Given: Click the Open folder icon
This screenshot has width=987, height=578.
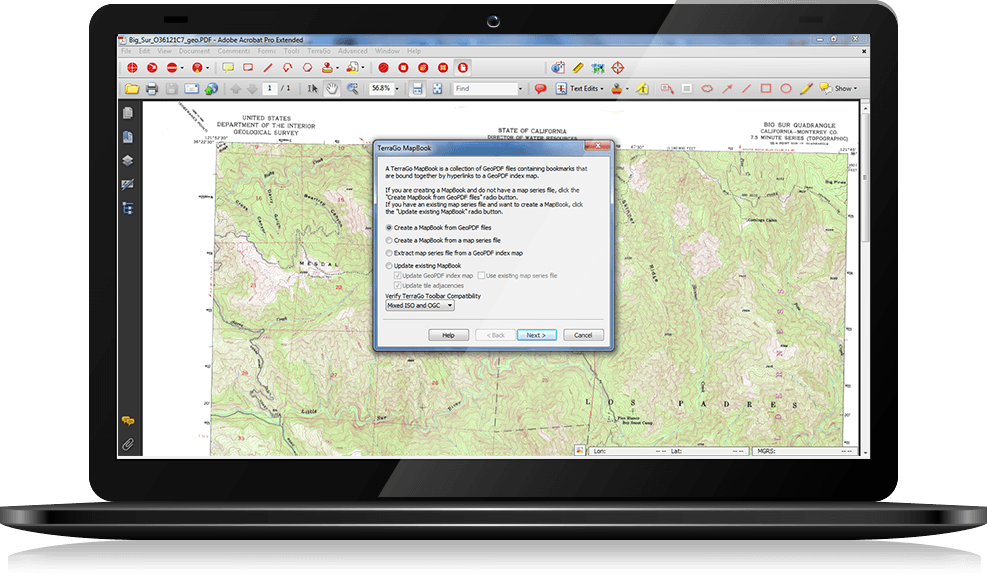Looking at the screenshot, I should click(x=131, y=89).
